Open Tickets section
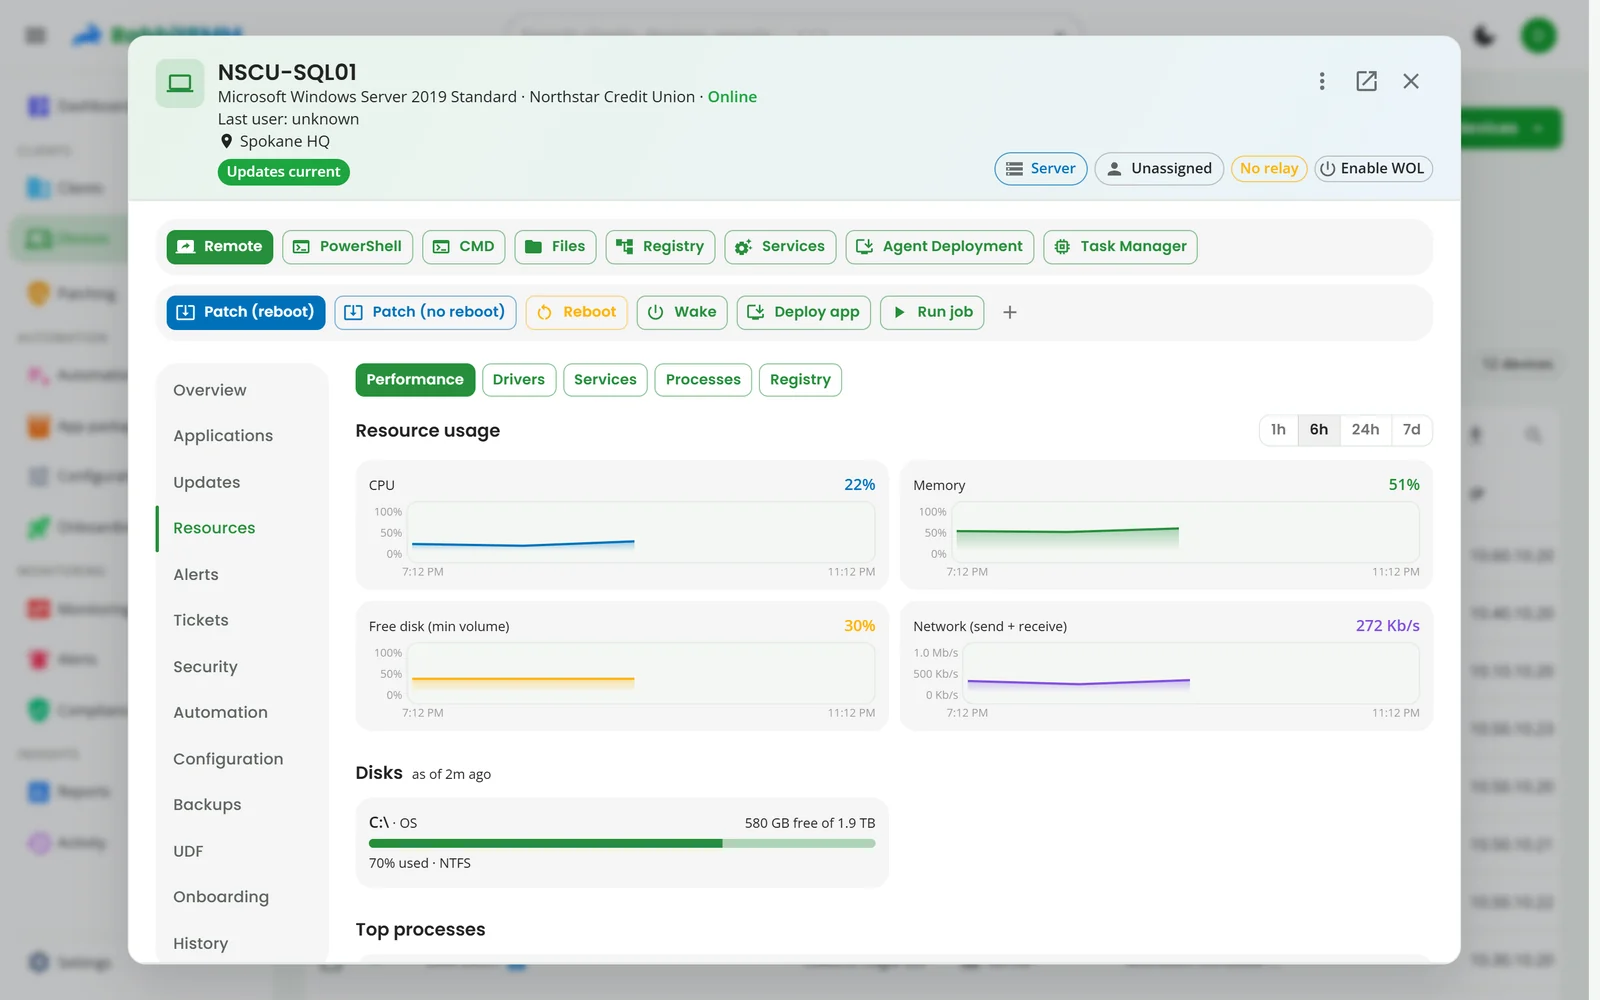This screenshot has width=1600, height=1000. coord(242,621)
